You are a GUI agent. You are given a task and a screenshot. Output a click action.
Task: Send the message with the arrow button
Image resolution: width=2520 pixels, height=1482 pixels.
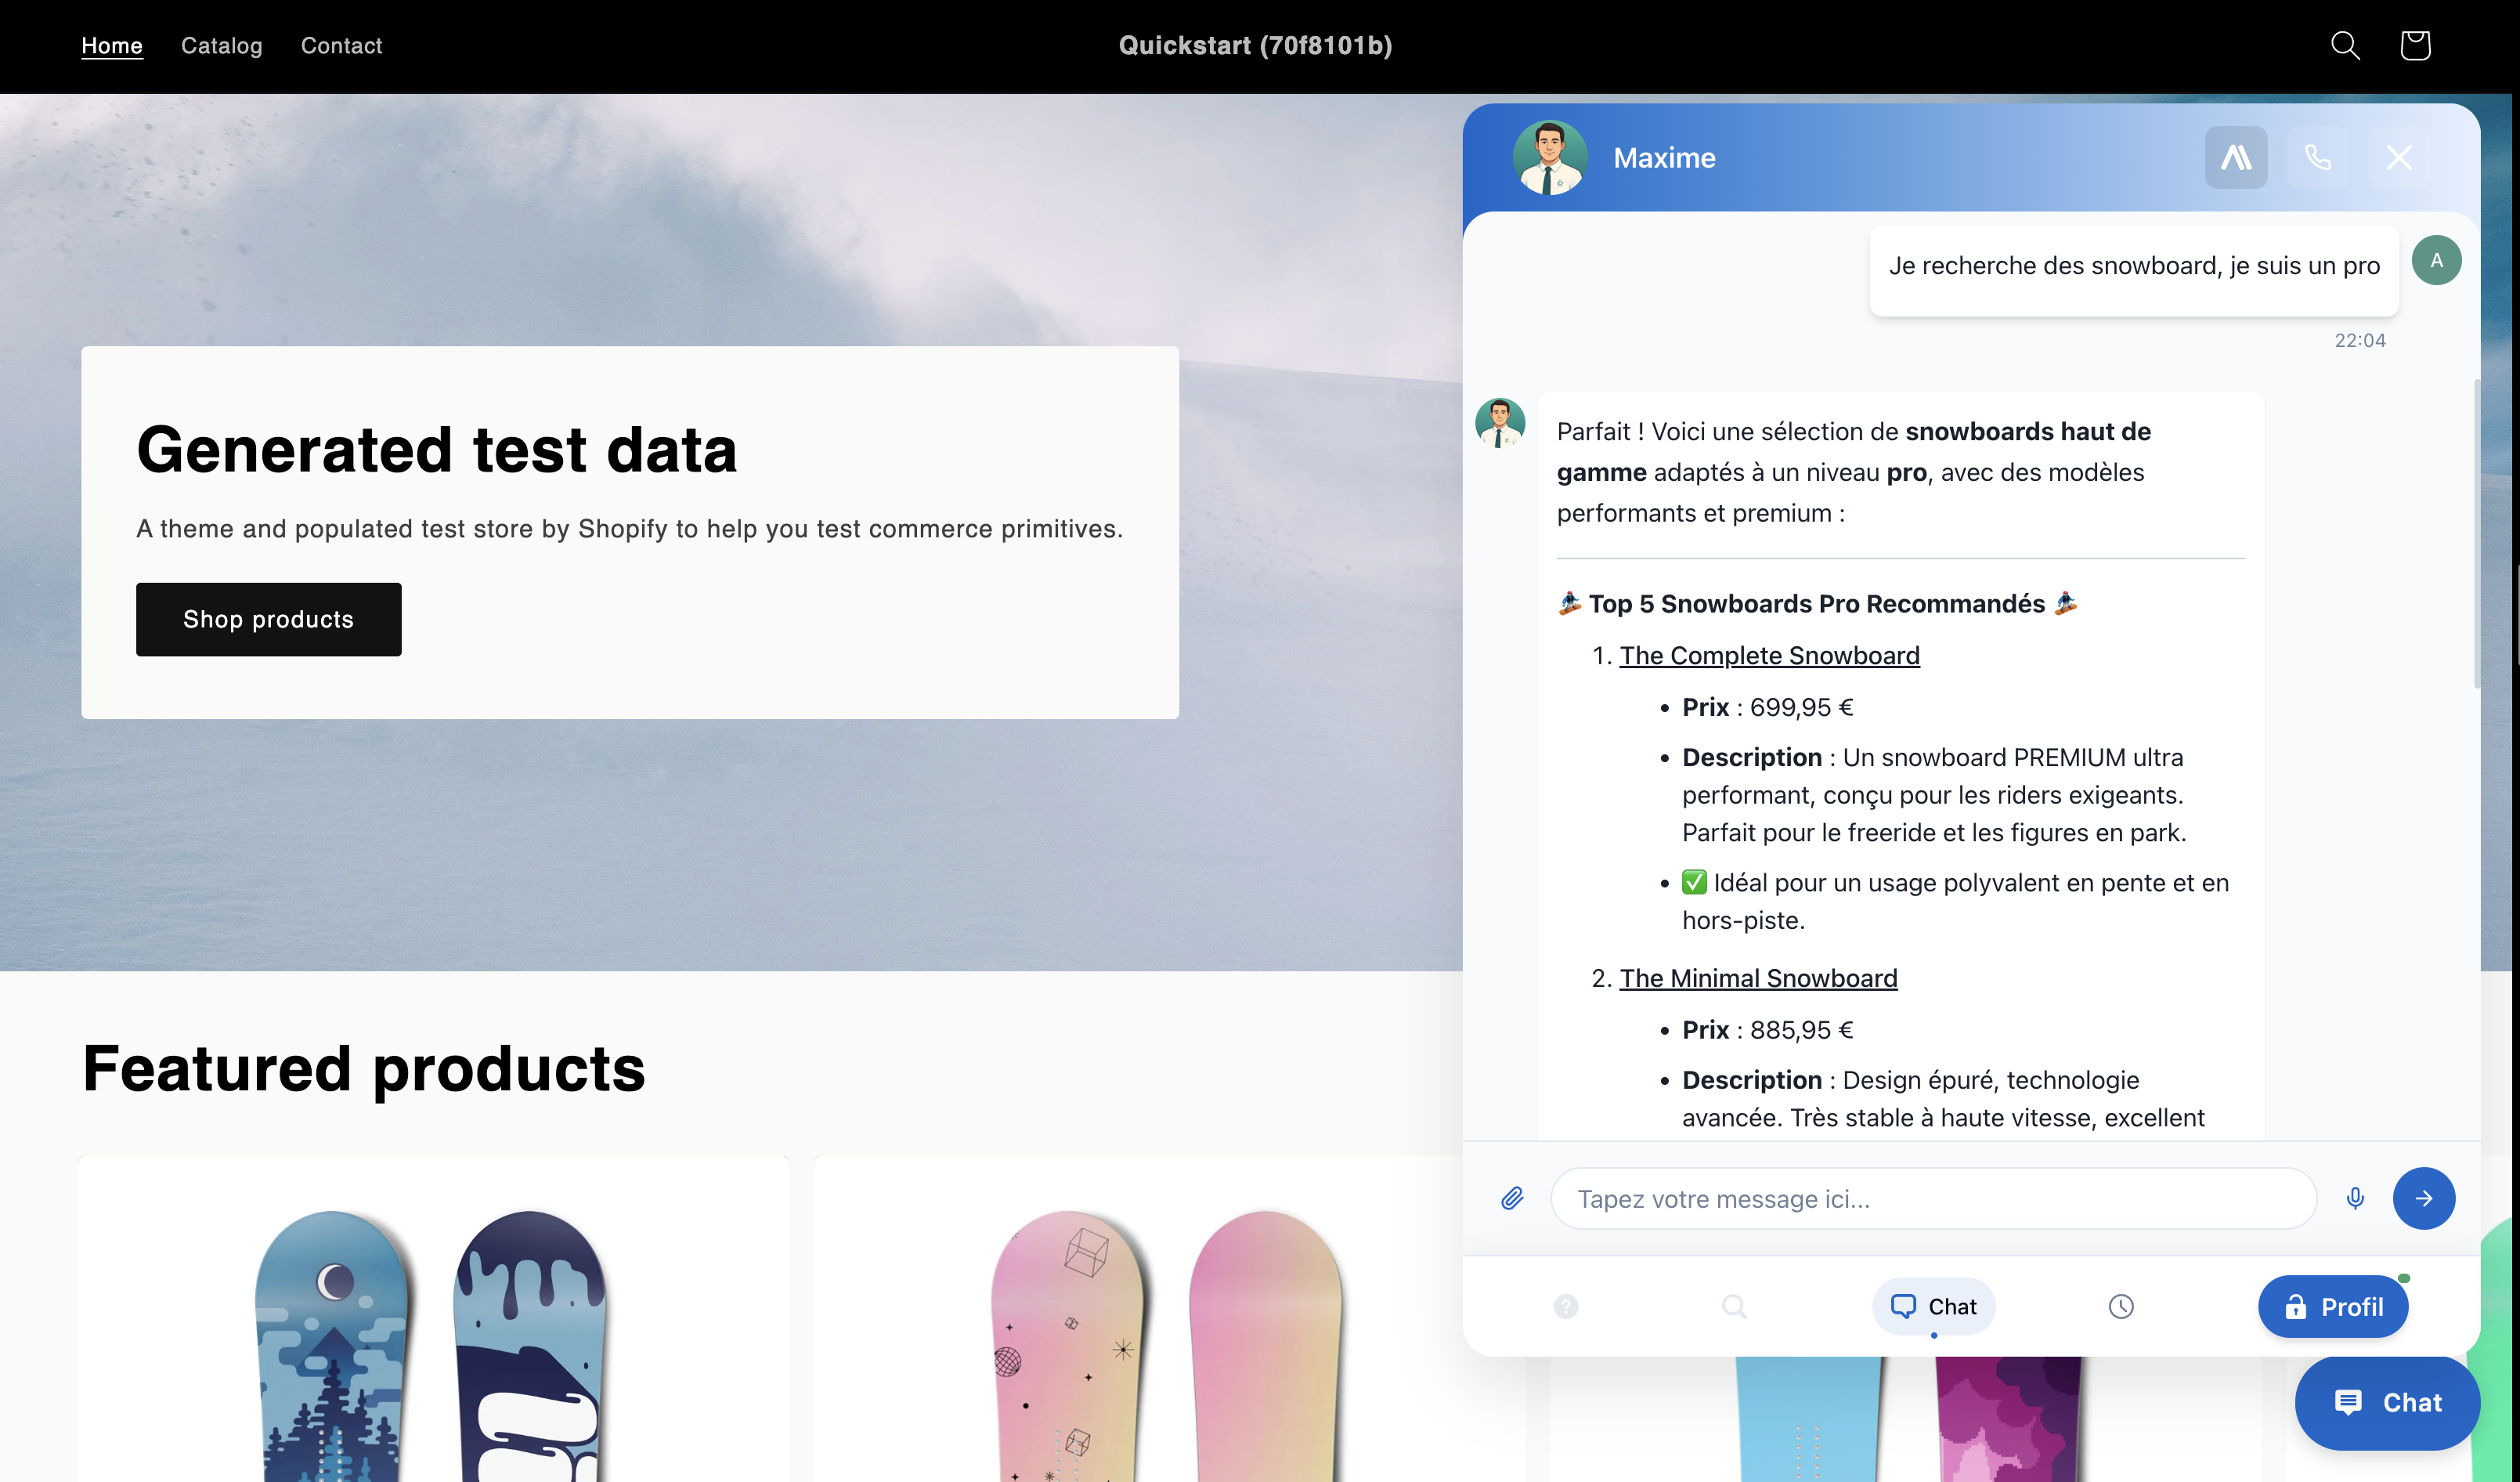2423,1198
